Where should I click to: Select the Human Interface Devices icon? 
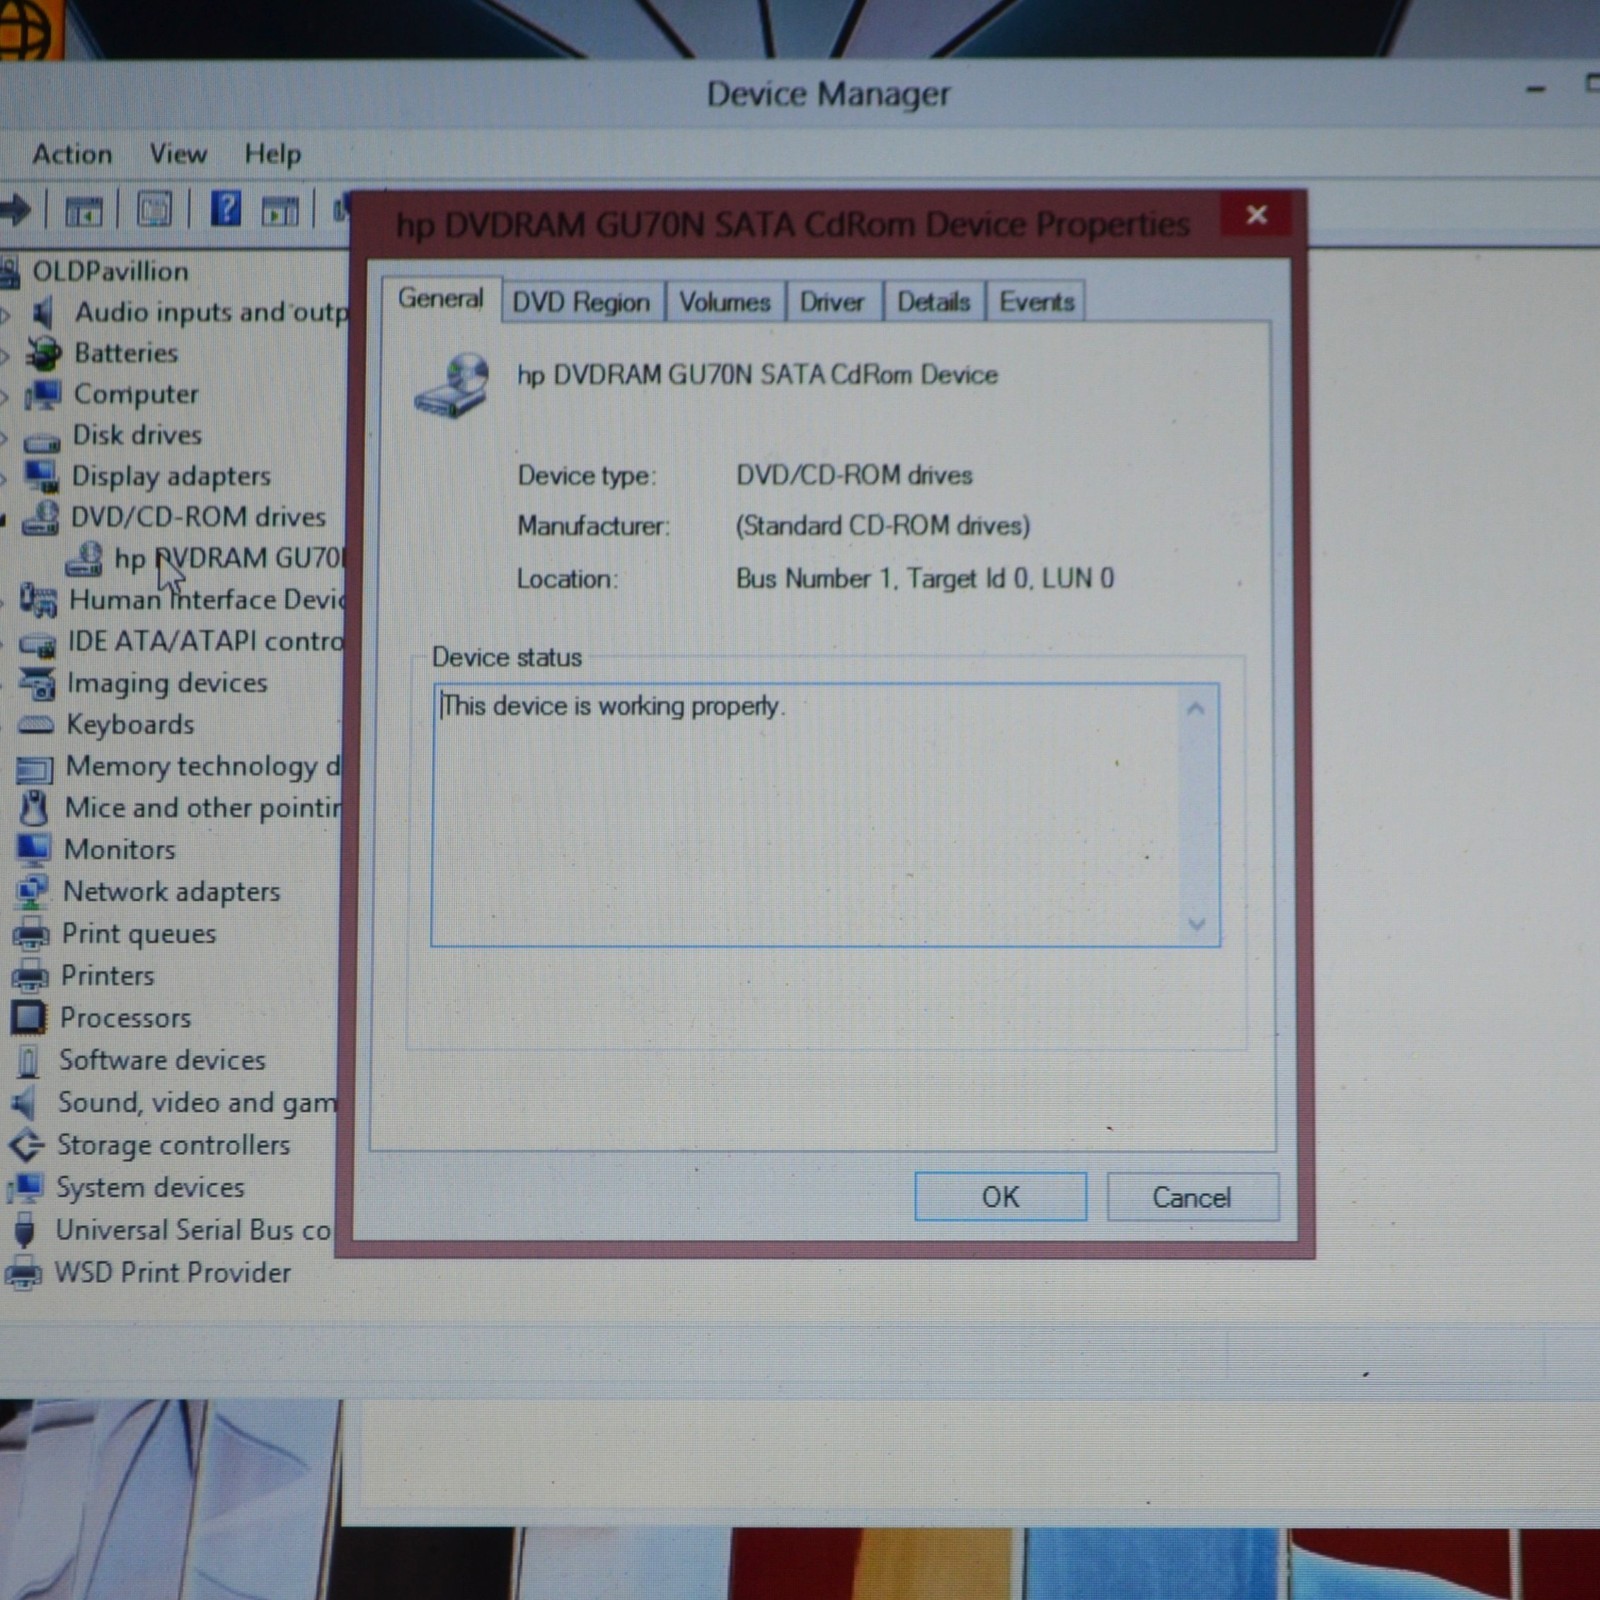pyautogui.click(x=38, y=600)
